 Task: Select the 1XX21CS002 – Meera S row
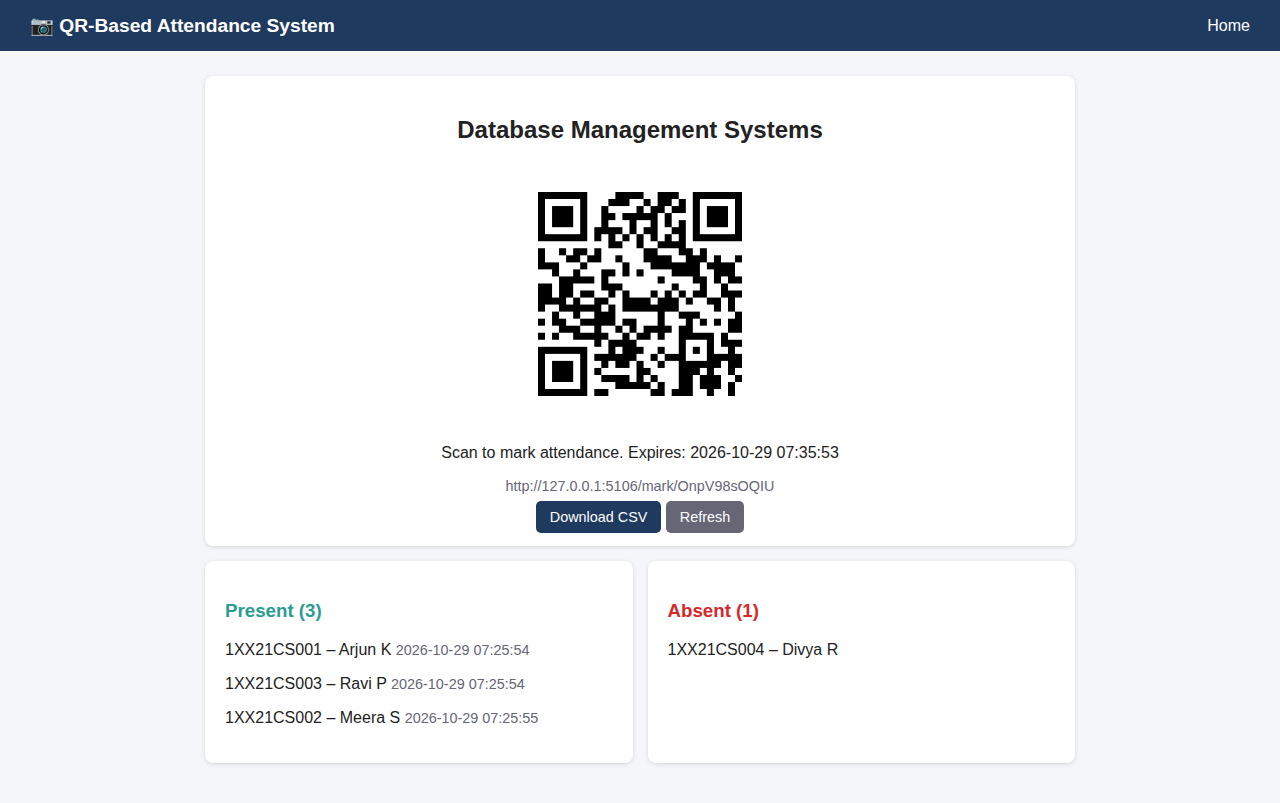tap(419, 718)
